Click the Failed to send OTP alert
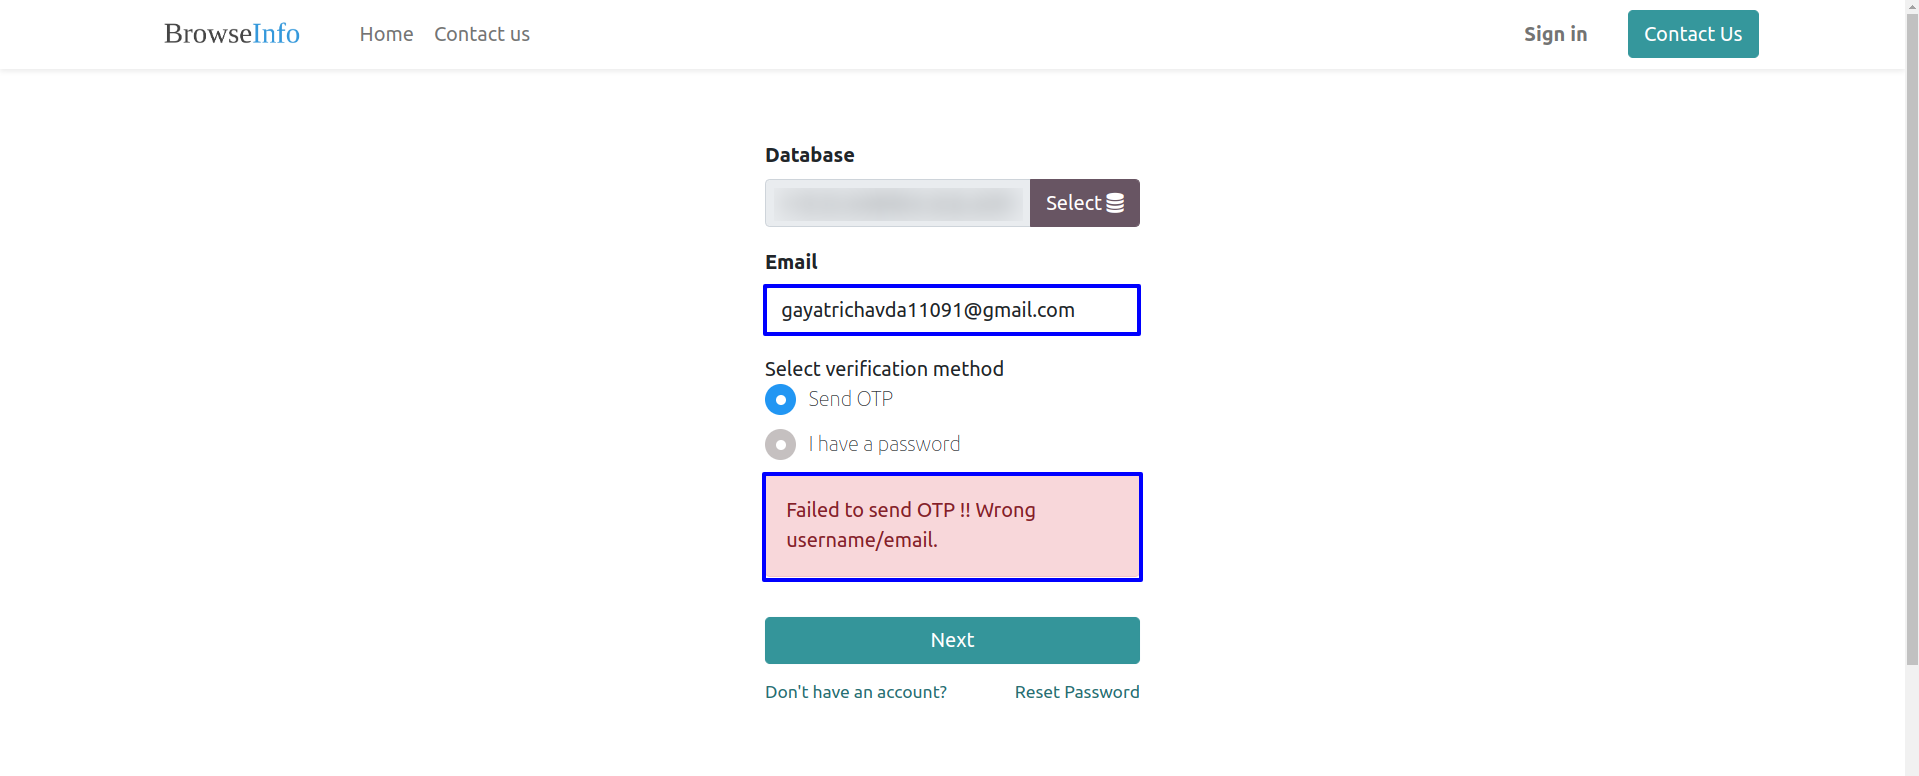This screenshot has width=1919, height=776. coord(952,526)
